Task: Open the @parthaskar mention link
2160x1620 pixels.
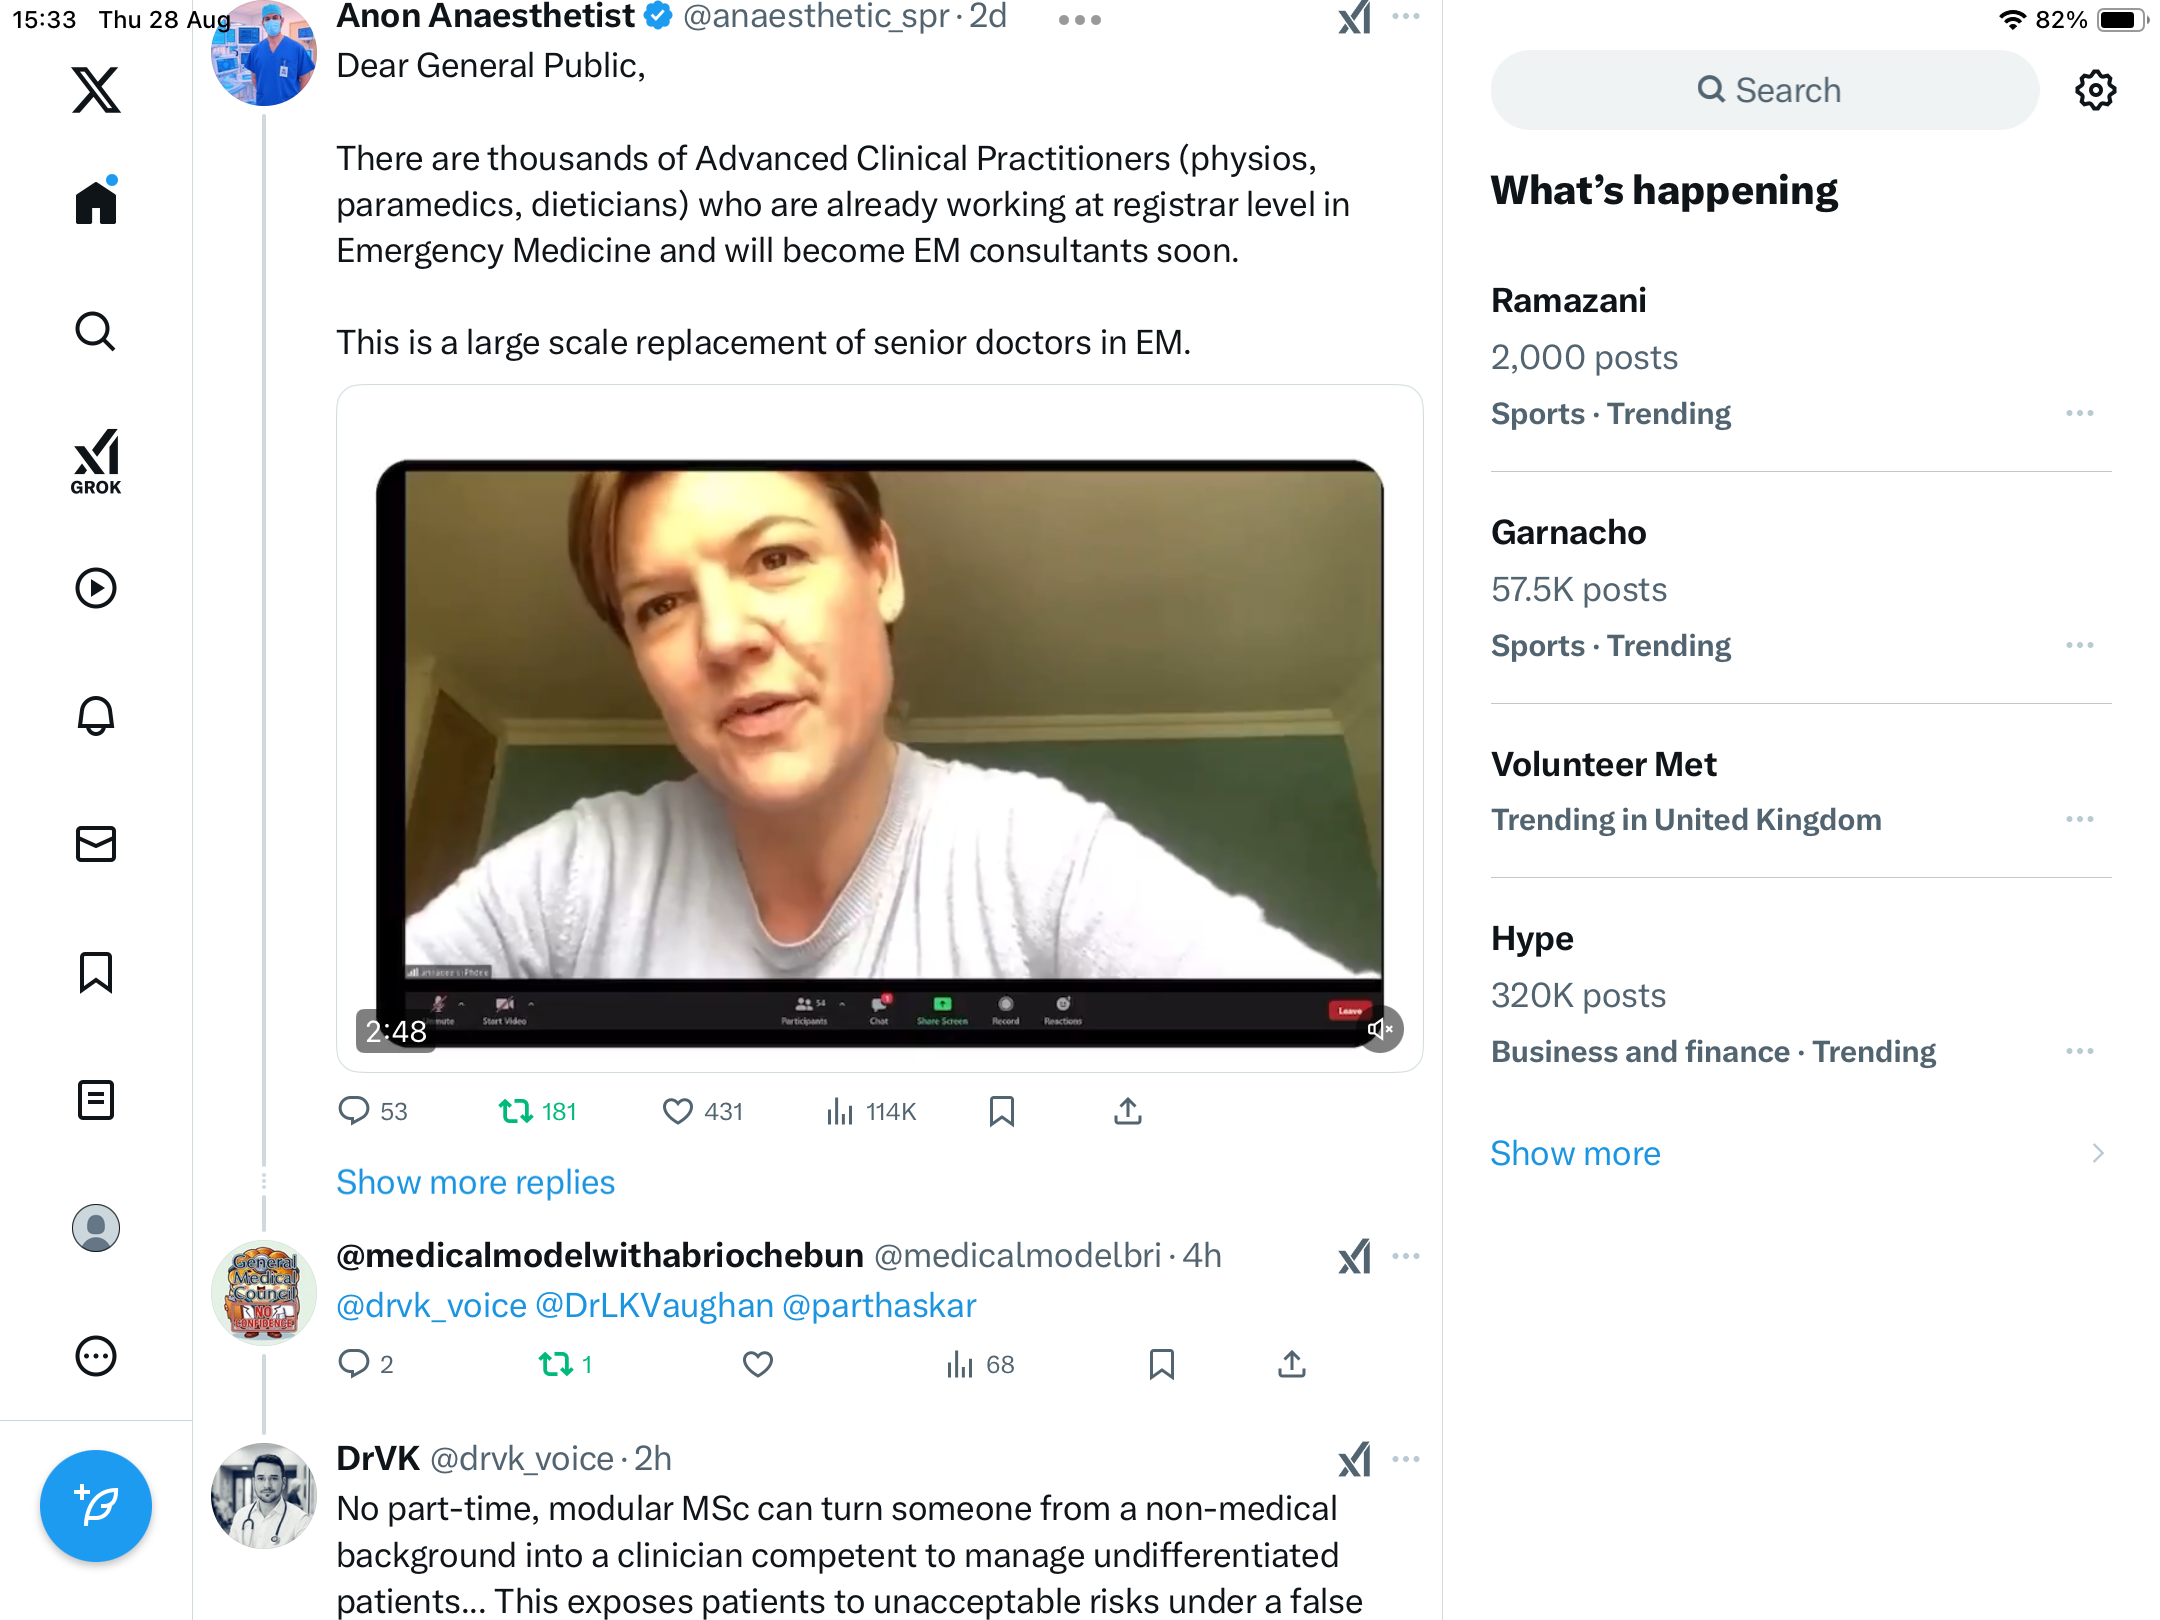Action: [879, 1305]
